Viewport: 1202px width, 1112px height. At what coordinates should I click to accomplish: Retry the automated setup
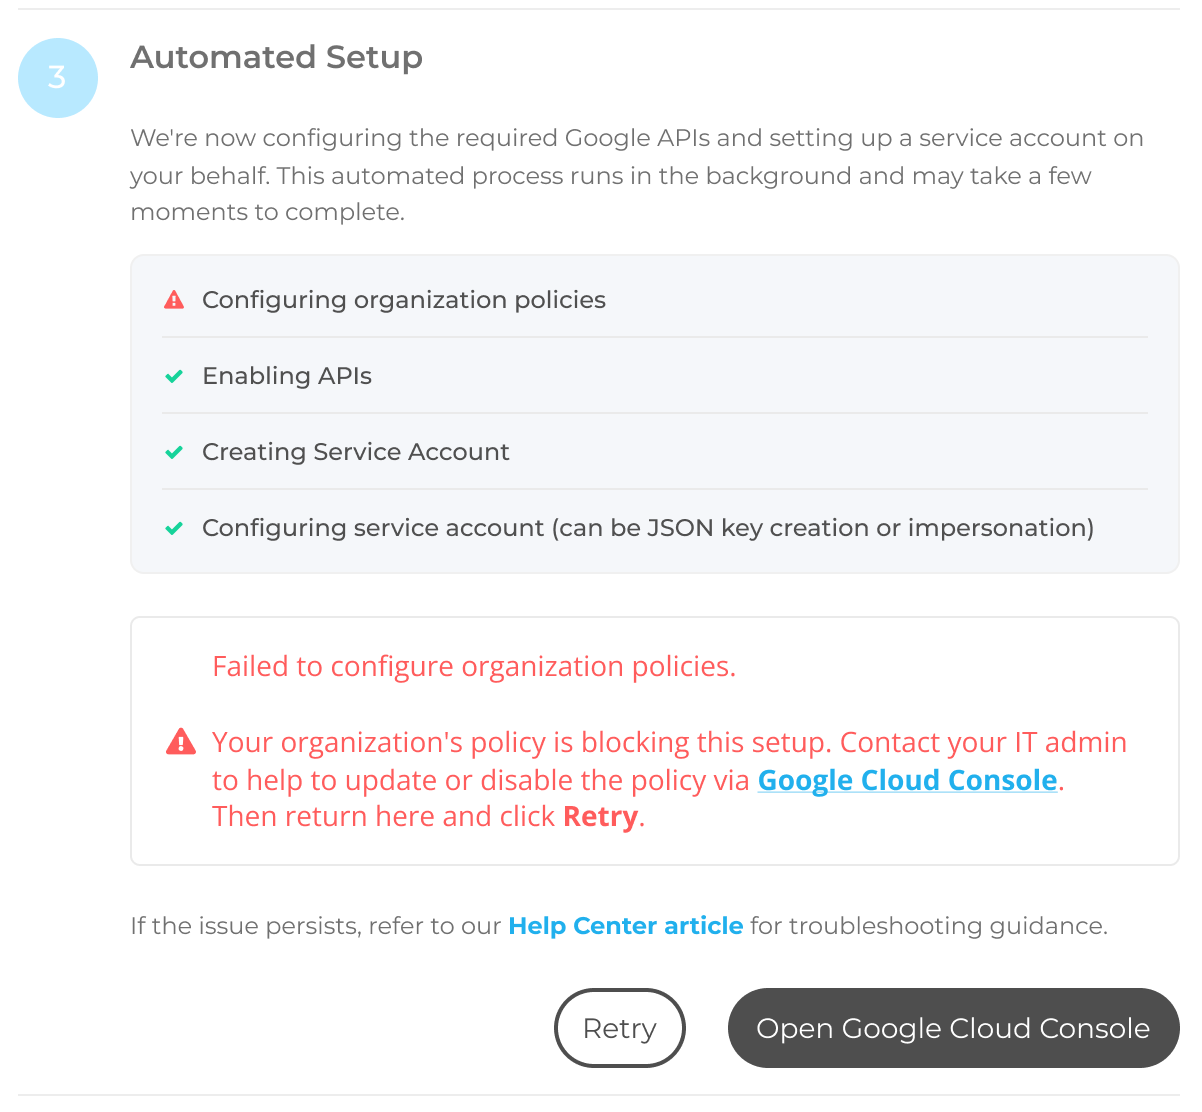point(620,1028)
